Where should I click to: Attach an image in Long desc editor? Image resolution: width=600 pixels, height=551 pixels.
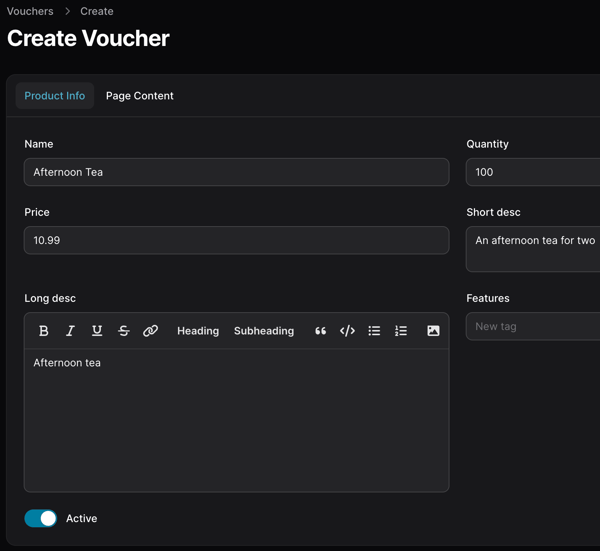pyautogui.click(x=433, y=331)
